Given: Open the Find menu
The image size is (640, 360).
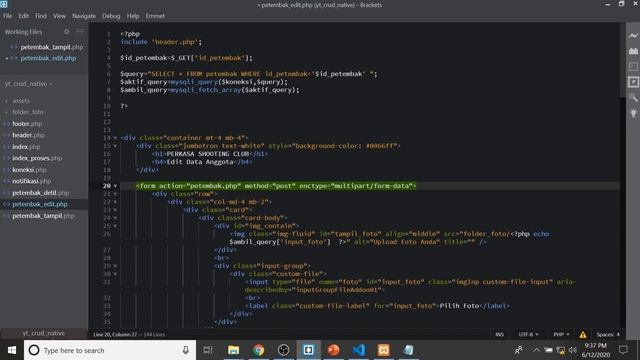Looking at the screenshot, I should 40,16.
